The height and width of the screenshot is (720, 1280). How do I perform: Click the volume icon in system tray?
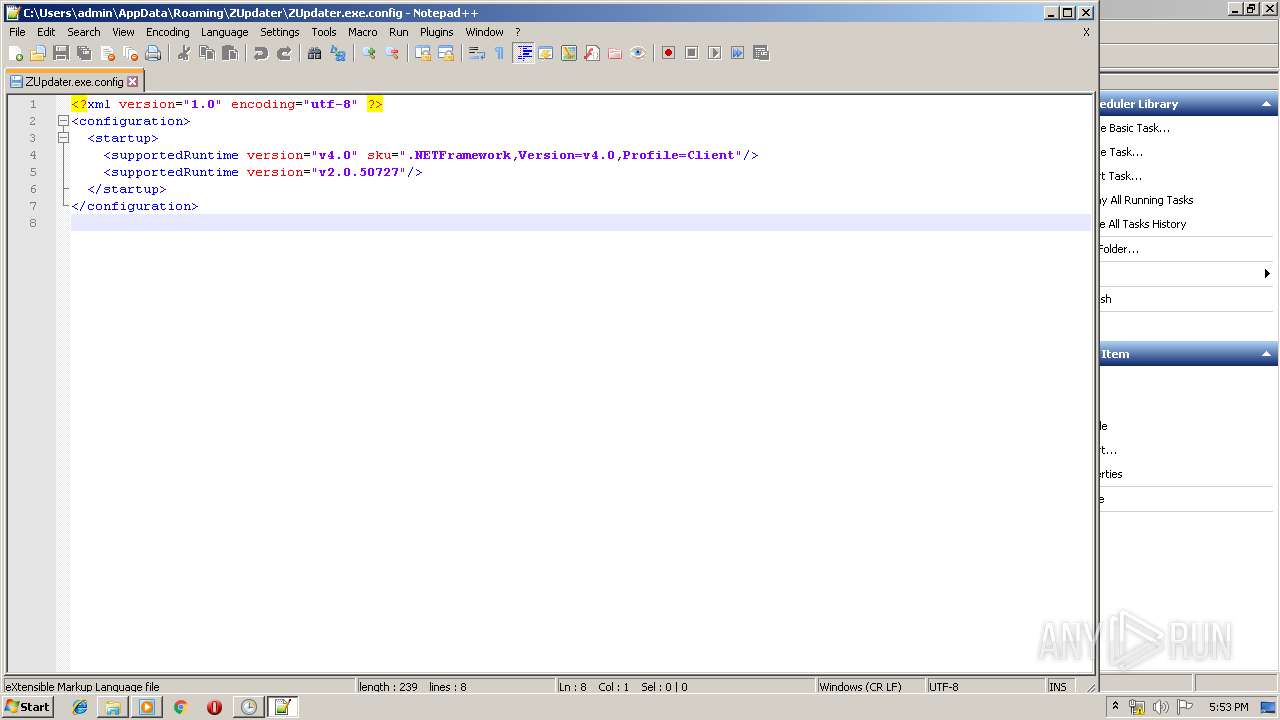tap(1161, 707)
